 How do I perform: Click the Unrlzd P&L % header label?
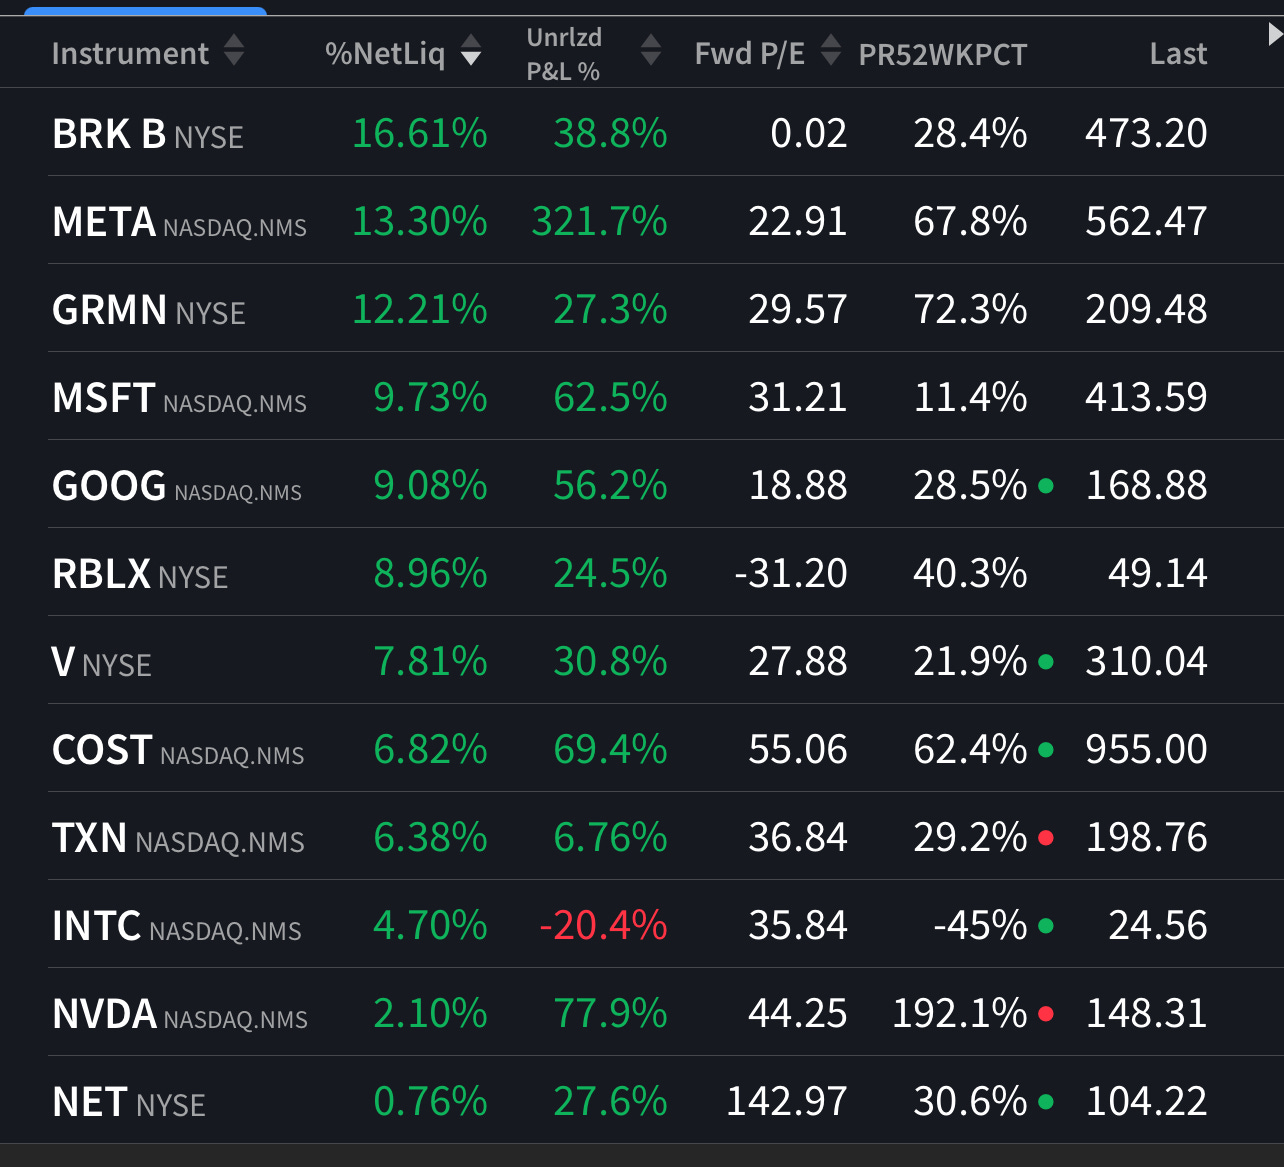click(x=564, y=54)
